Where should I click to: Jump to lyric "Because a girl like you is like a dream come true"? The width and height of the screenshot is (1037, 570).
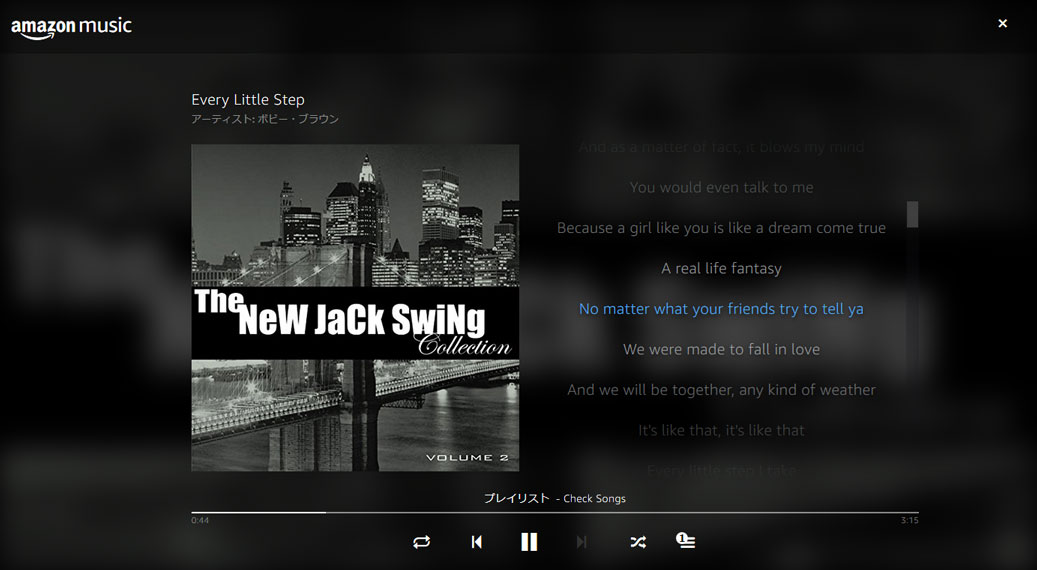pyautogui.click(x=722, y=228)
